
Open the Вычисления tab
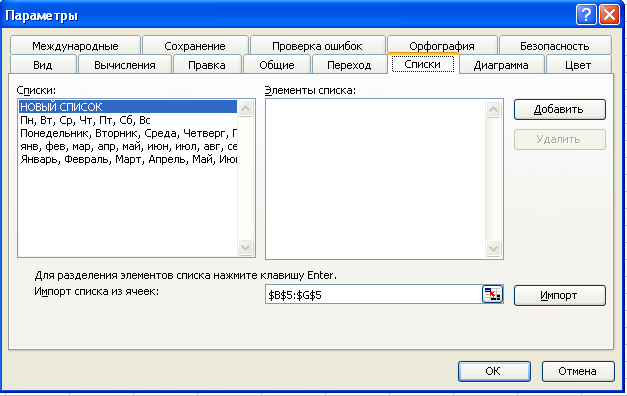pyautogui.click(x=125, y=64)
